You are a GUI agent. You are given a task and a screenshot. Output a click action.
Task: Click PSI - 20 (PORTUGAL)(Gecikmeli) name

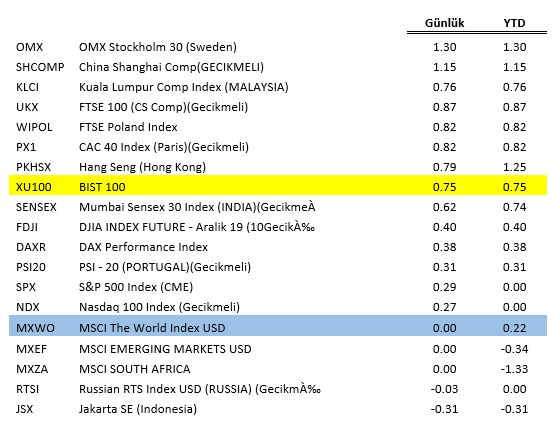pyautogui.click(x=165, y=267)
